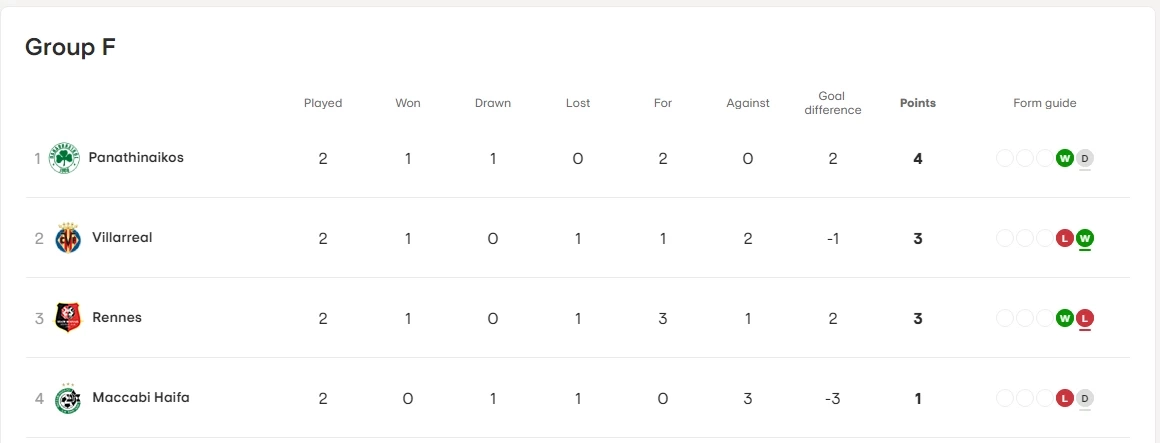This screenshot has height=443, width=1160.
Task: Click the Villarreal club crest
Action: 68,238
